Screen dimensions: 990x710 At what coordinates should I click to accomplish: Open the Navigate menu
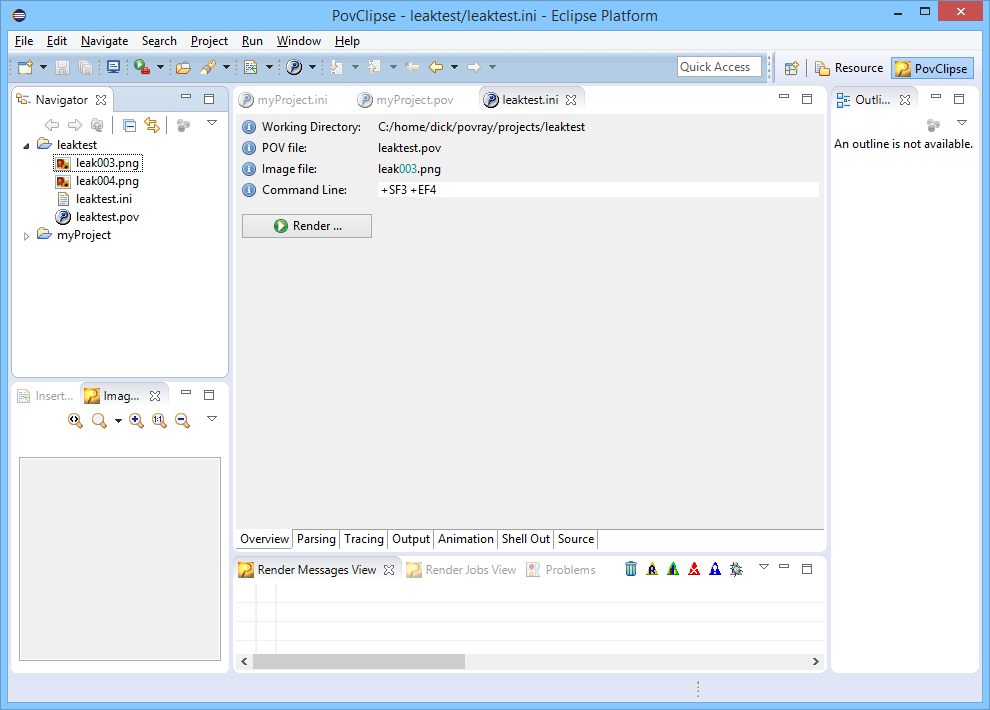104,41
